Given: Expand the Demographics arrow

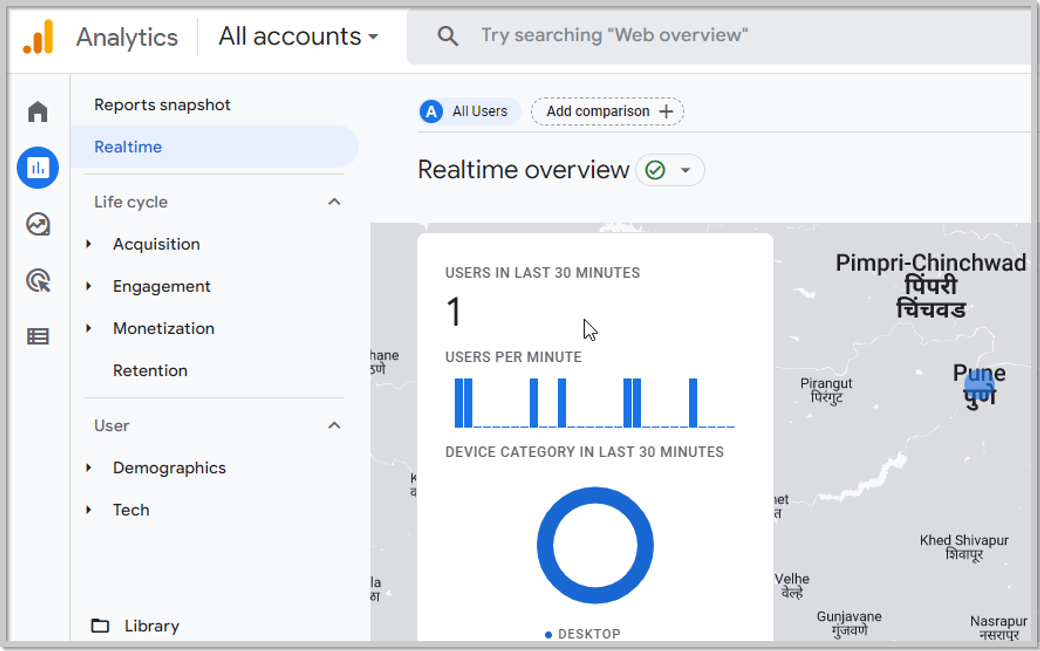Looking at the screenshot, I should (x=89, y=468).
